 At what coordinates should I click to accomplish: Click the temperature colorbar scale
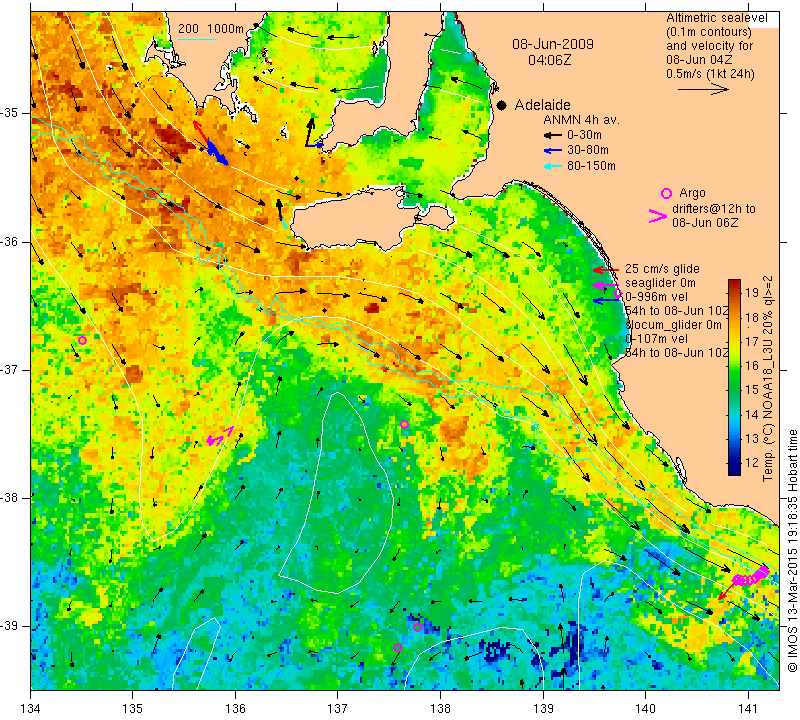(734, 377)
